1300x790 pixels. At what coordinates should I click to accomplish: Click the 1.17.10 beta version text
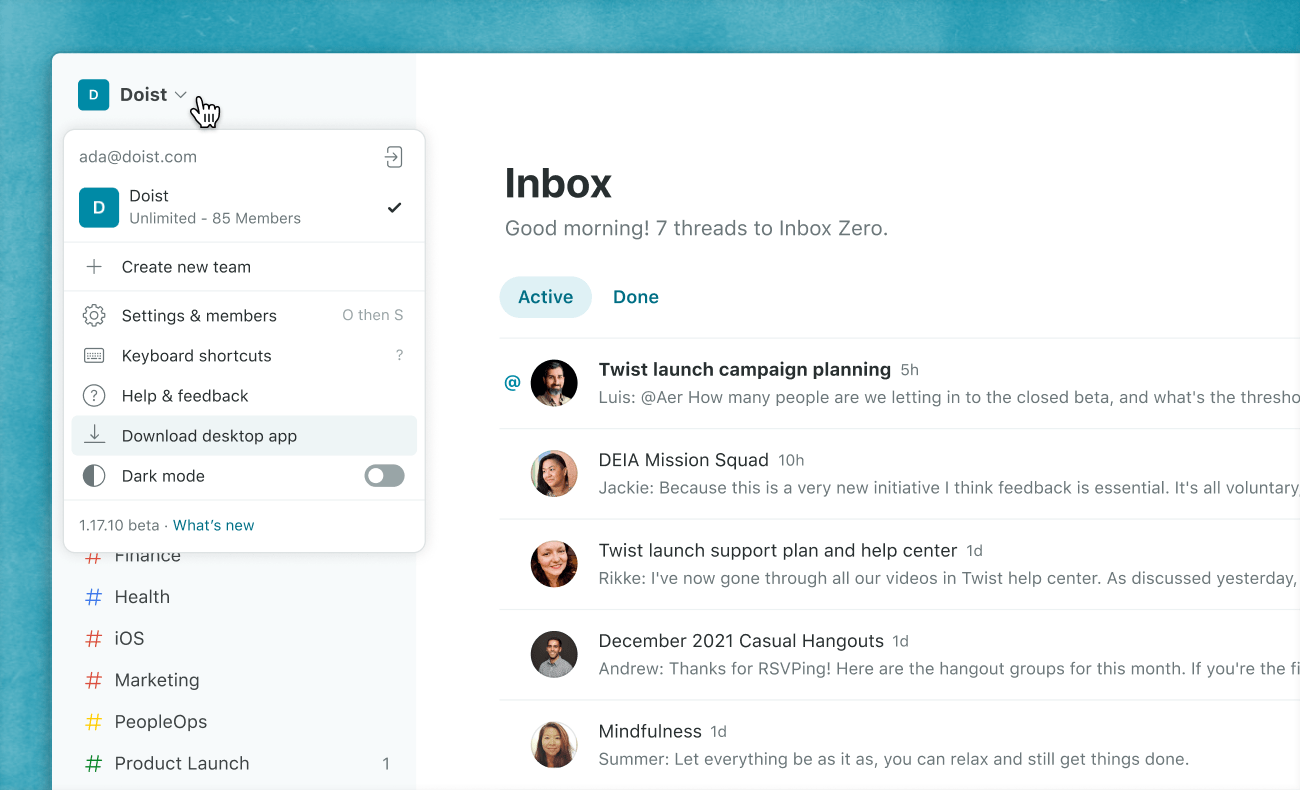coord(119,525)
